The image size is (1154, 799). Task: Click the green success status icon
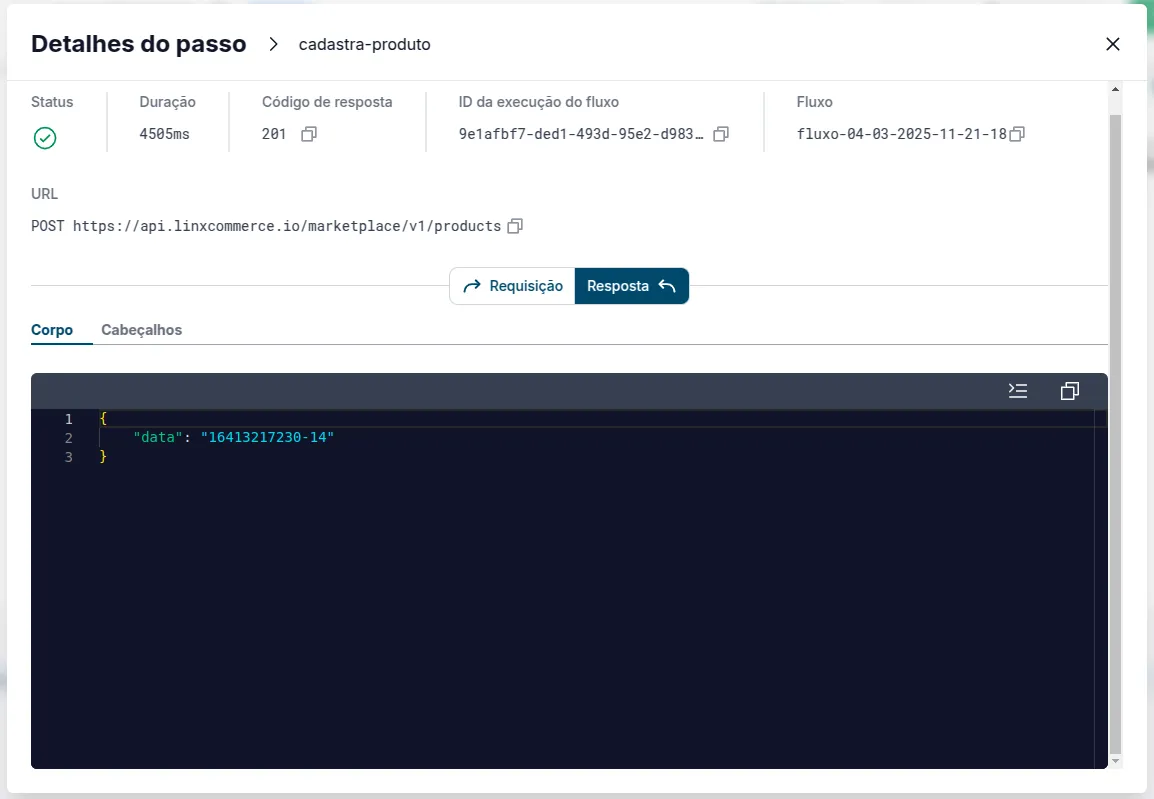[45, 138]
